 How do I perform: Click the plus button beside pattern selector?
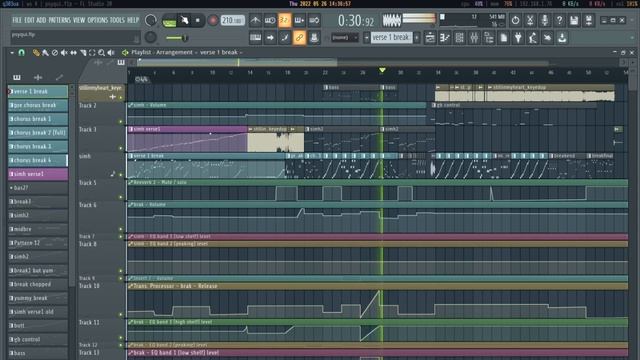coord(417,38)
